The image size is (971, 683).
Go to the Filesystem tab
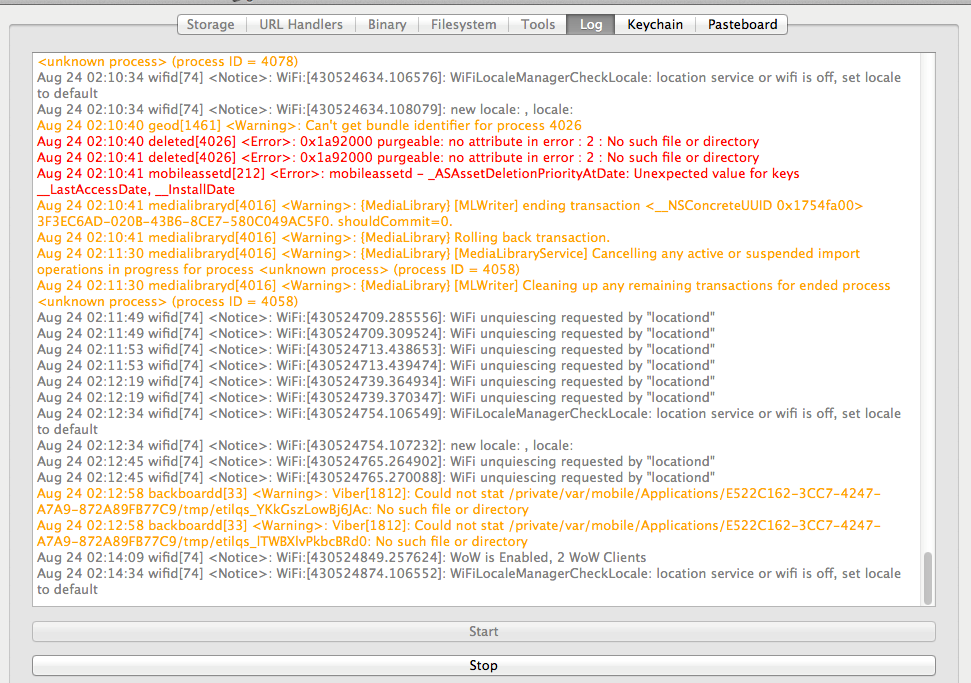click(x=463, y=24)
